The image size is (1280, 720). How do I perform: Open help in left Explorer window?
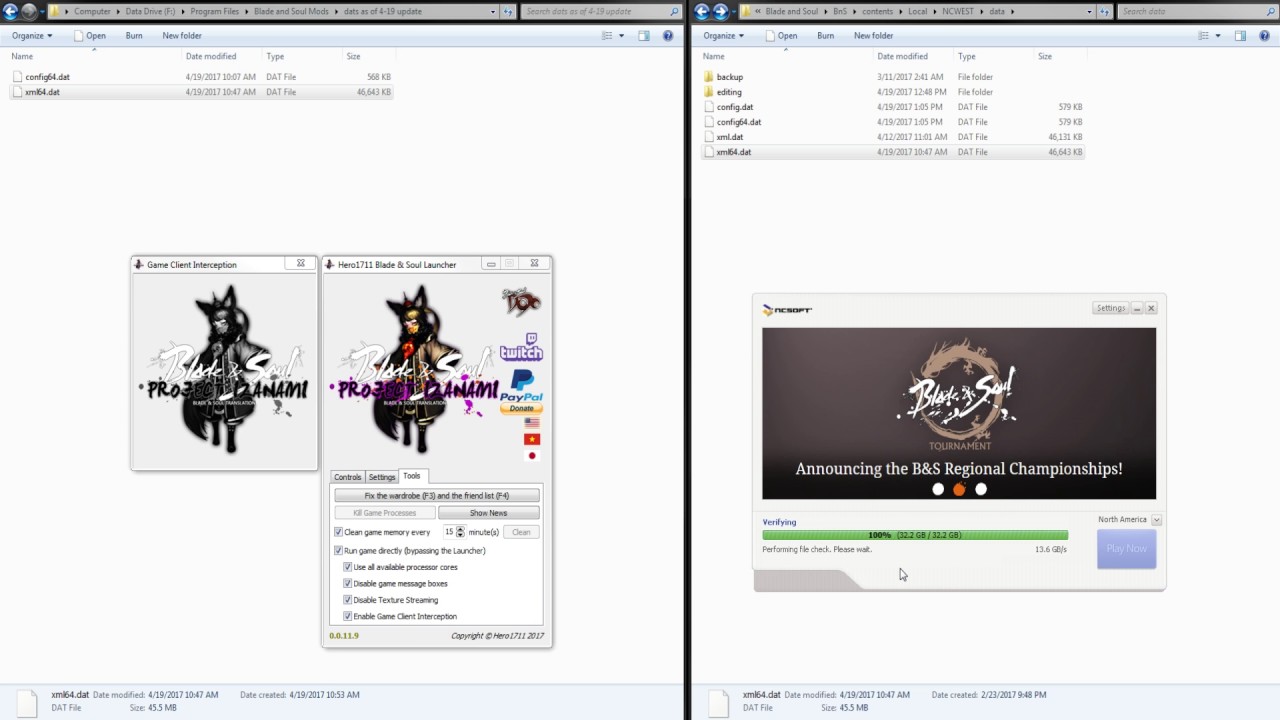tap(668, 36)
